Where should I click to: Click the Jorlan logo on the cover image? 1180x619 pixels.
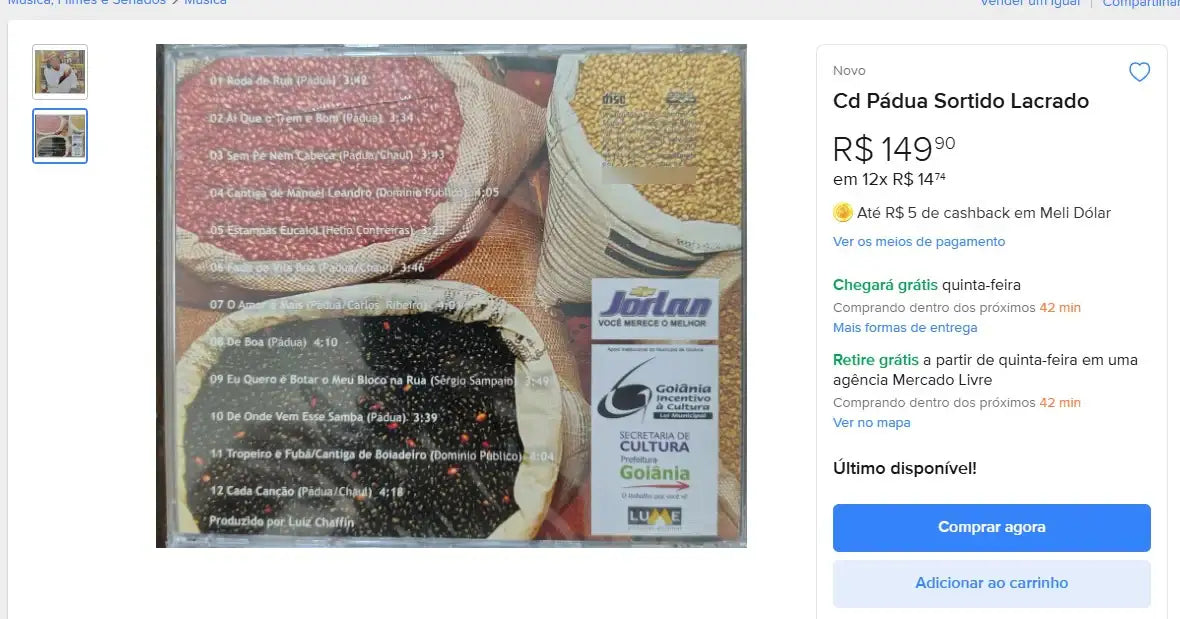coord(655,307)
